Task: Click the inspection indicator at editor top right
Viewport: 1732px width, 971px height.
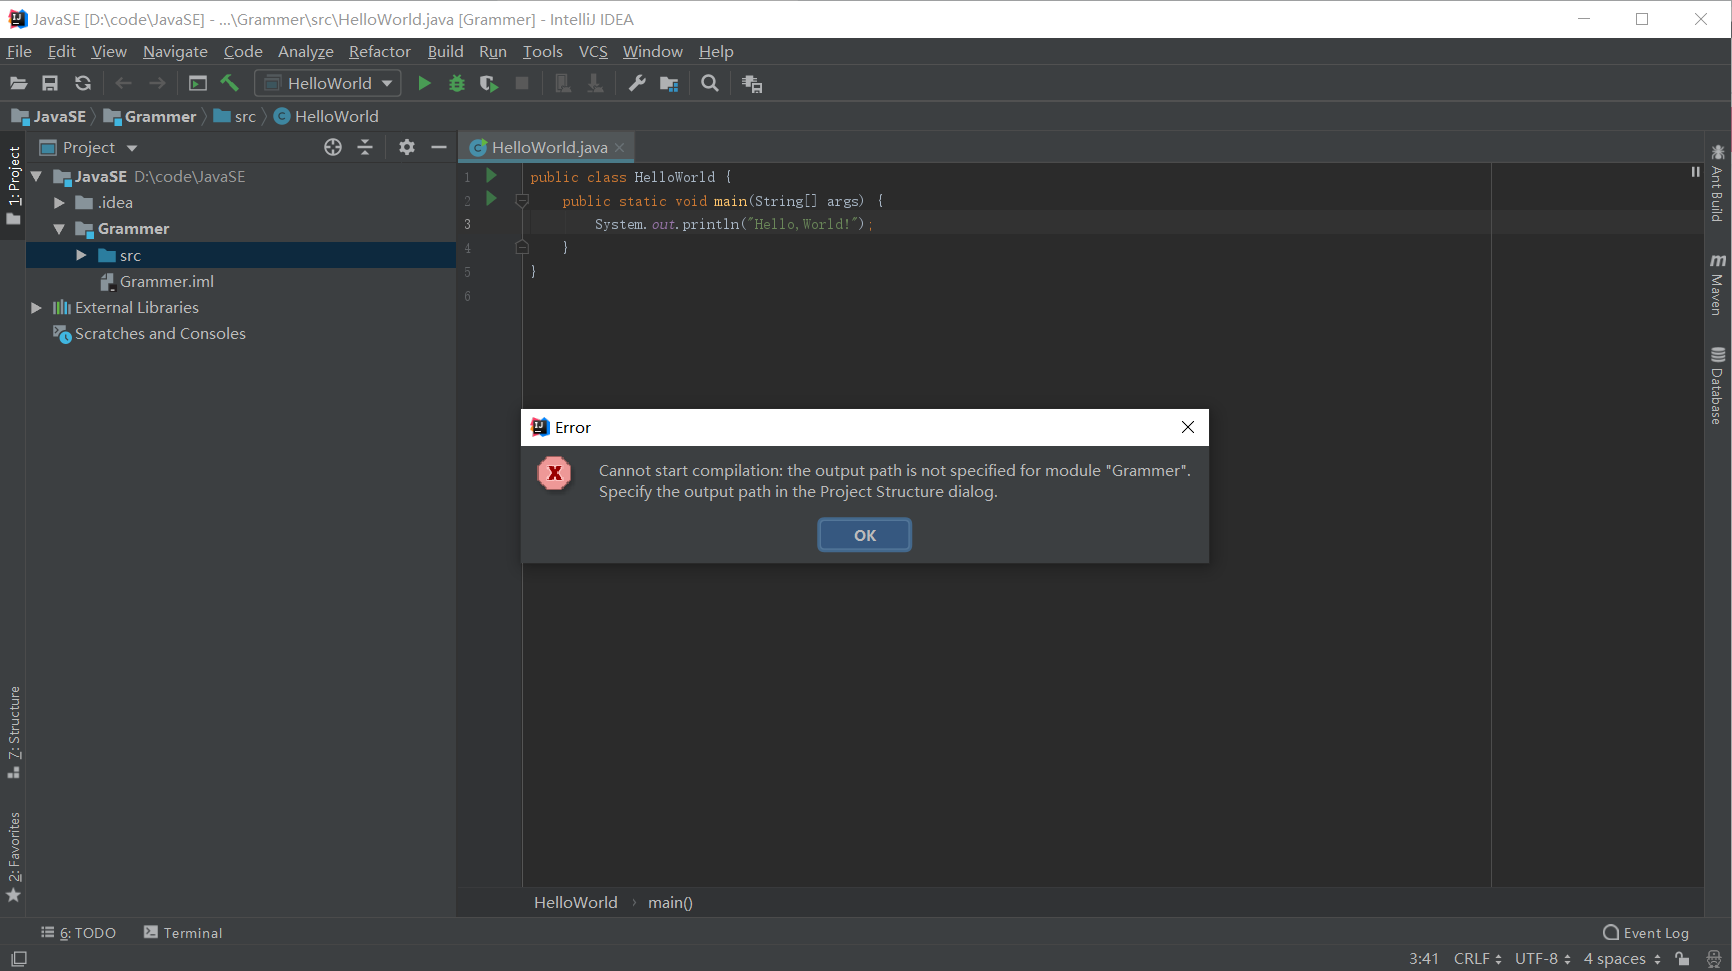Action: 1695,172
